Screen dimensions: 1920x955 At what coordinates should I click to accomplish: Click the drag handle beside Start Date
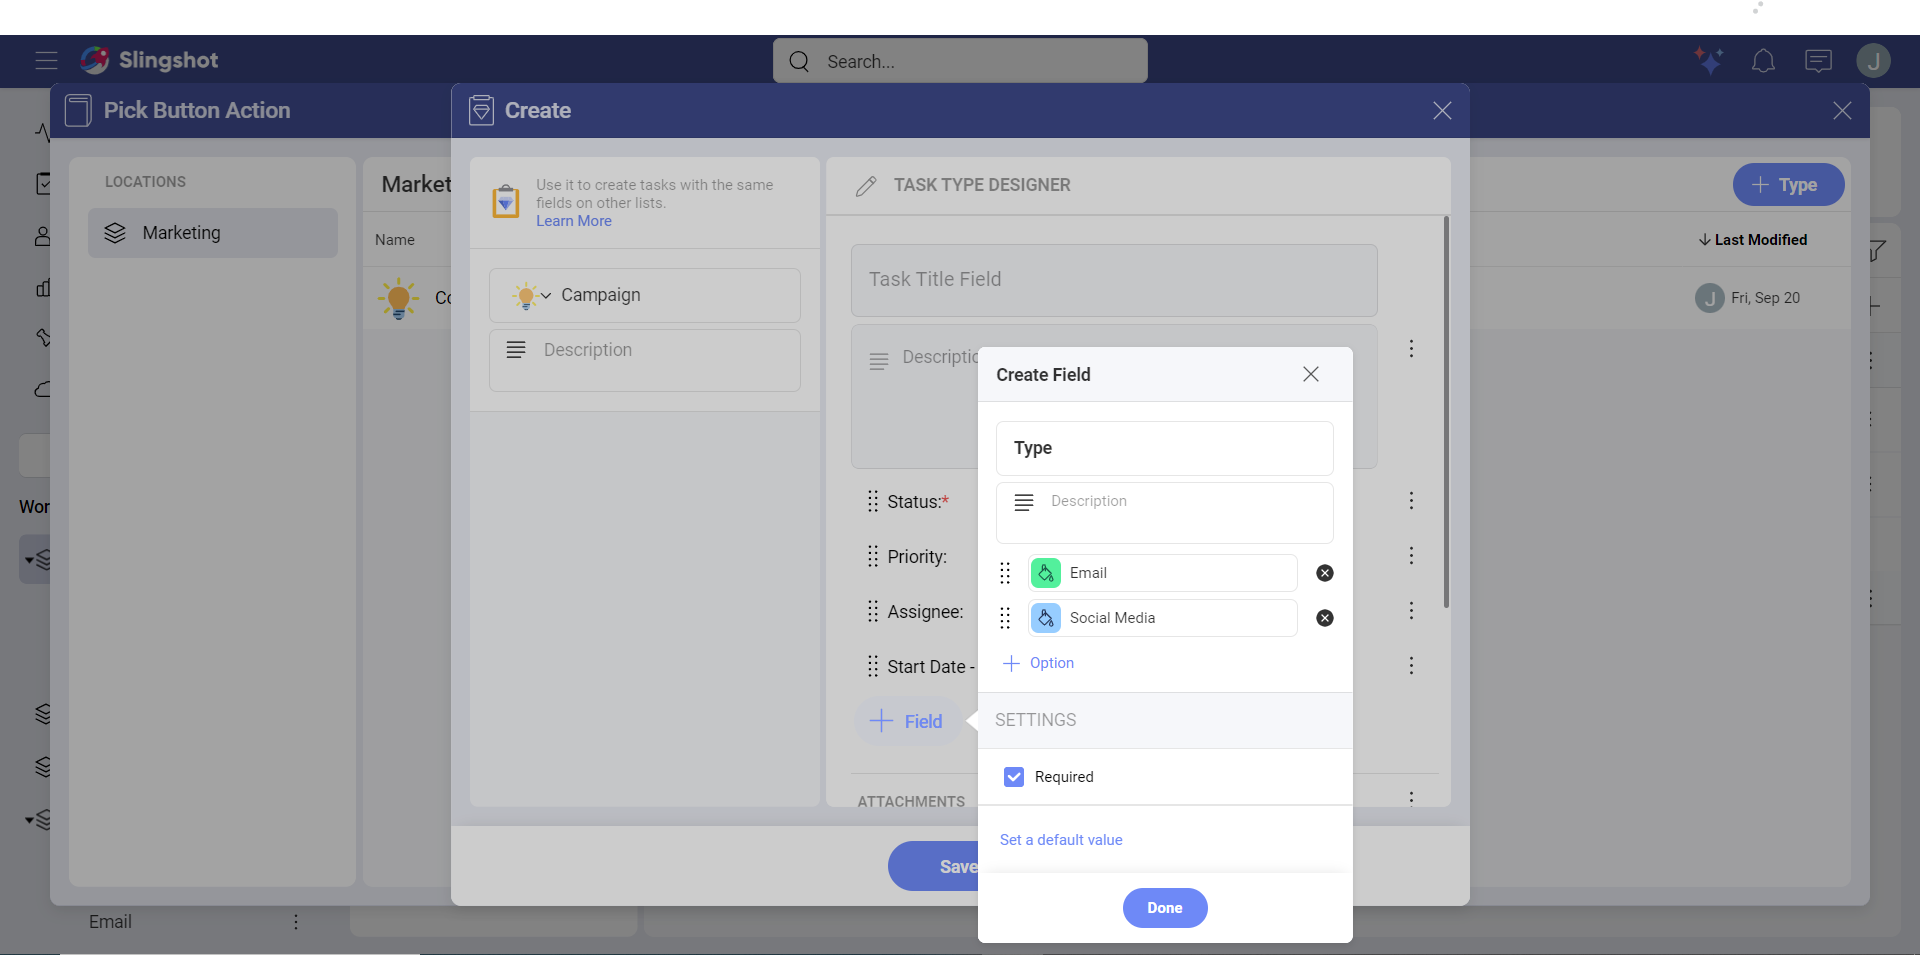[x=873, y=666]
